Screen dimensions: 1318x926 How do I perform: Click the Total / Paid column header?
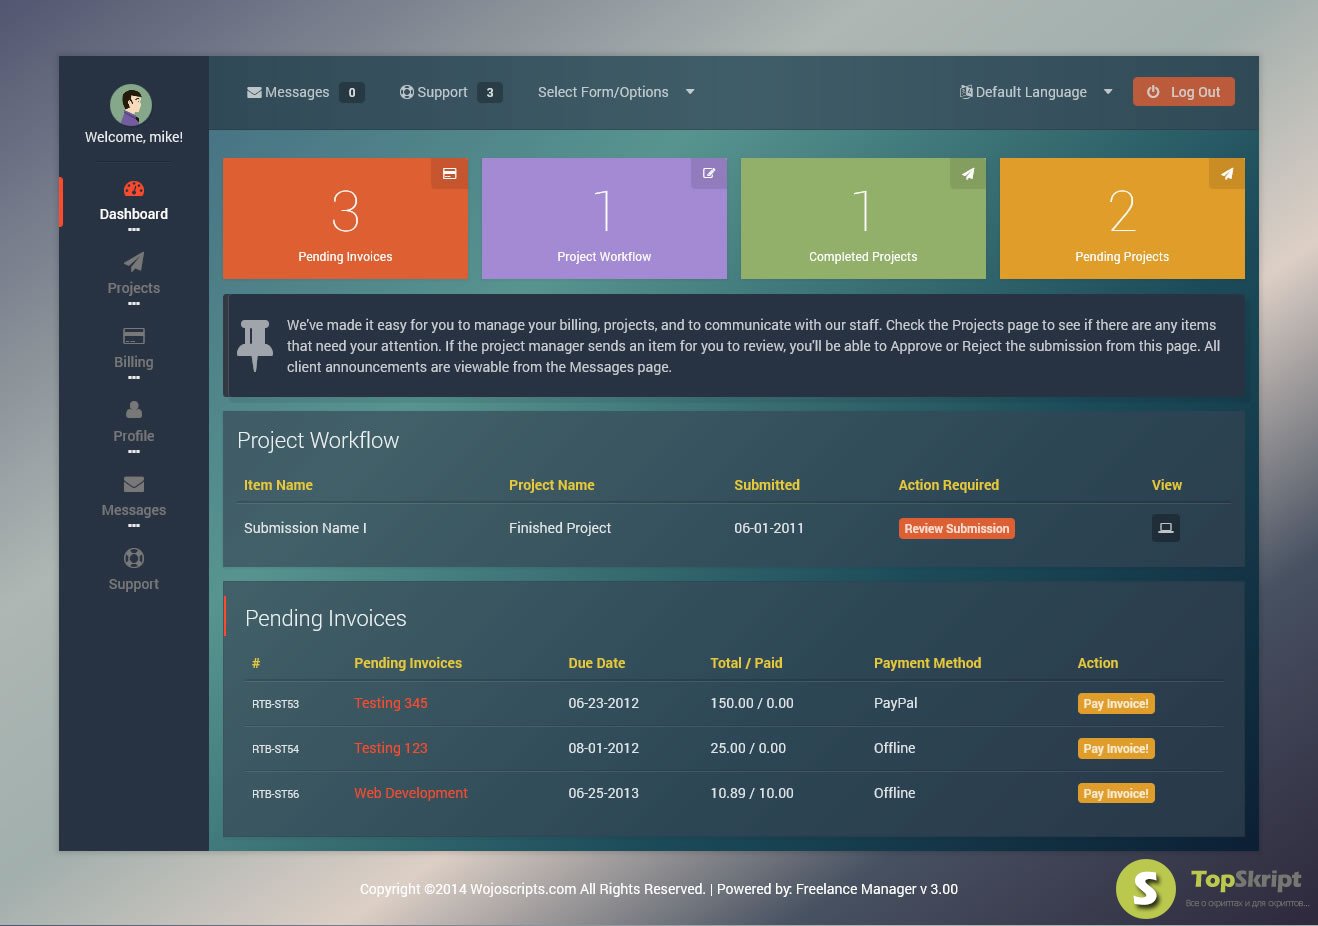pos(746,663)
